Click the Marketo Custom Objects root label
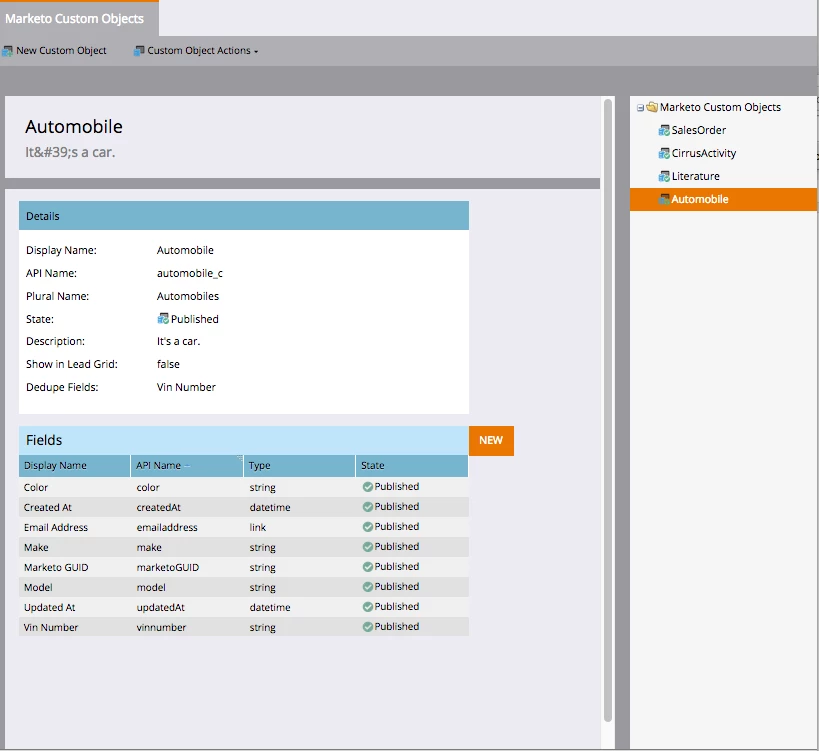The width and height of the screenshot is (819, 751). tap(720, 107)
